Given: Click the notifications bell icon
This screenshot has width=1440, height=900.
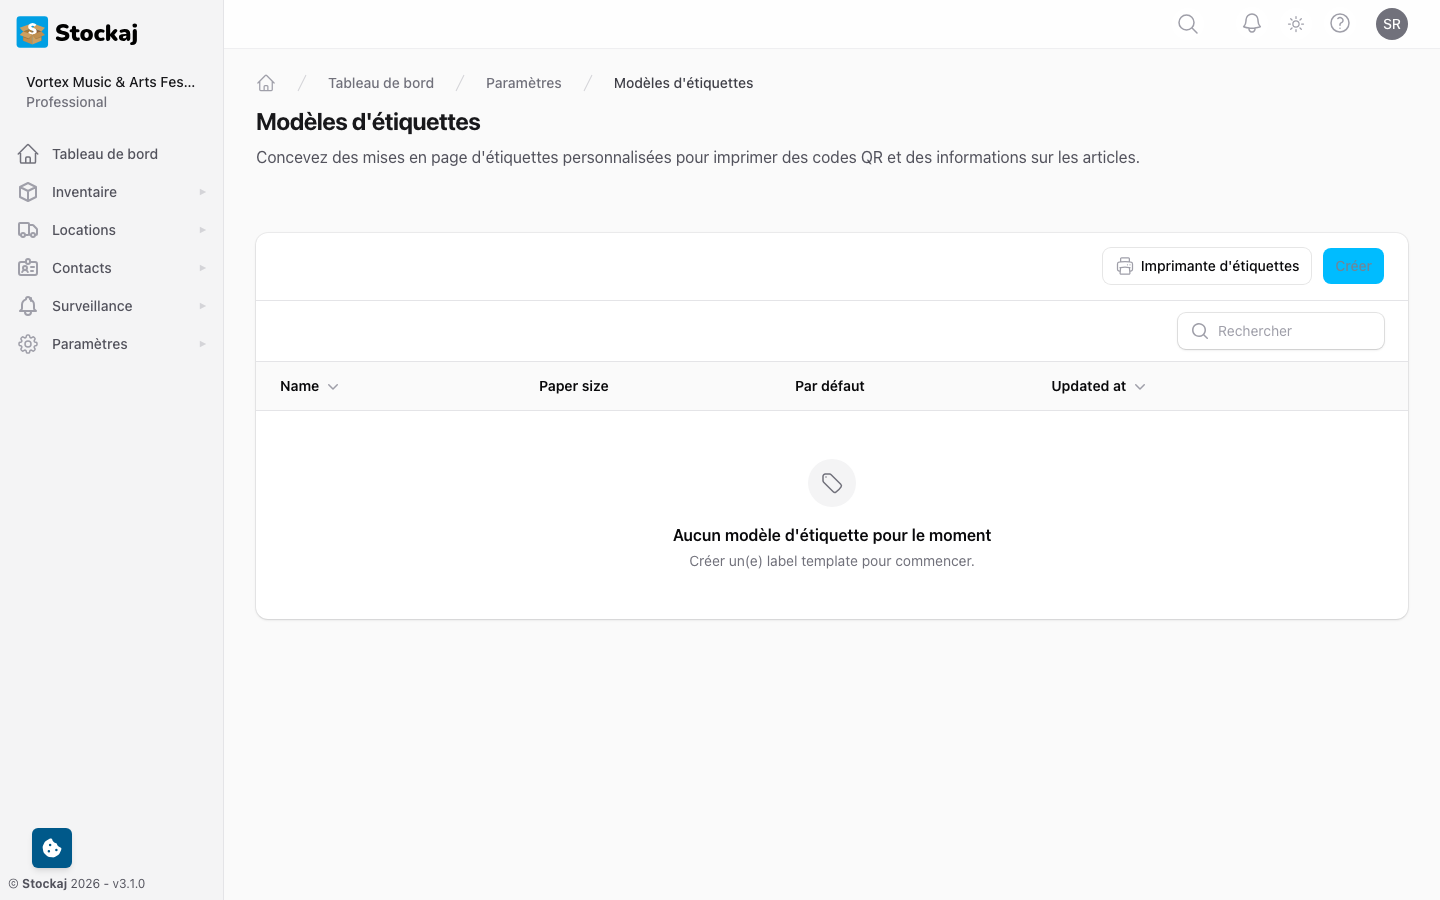Looking at the screenshot, I should coord(1251,23).
